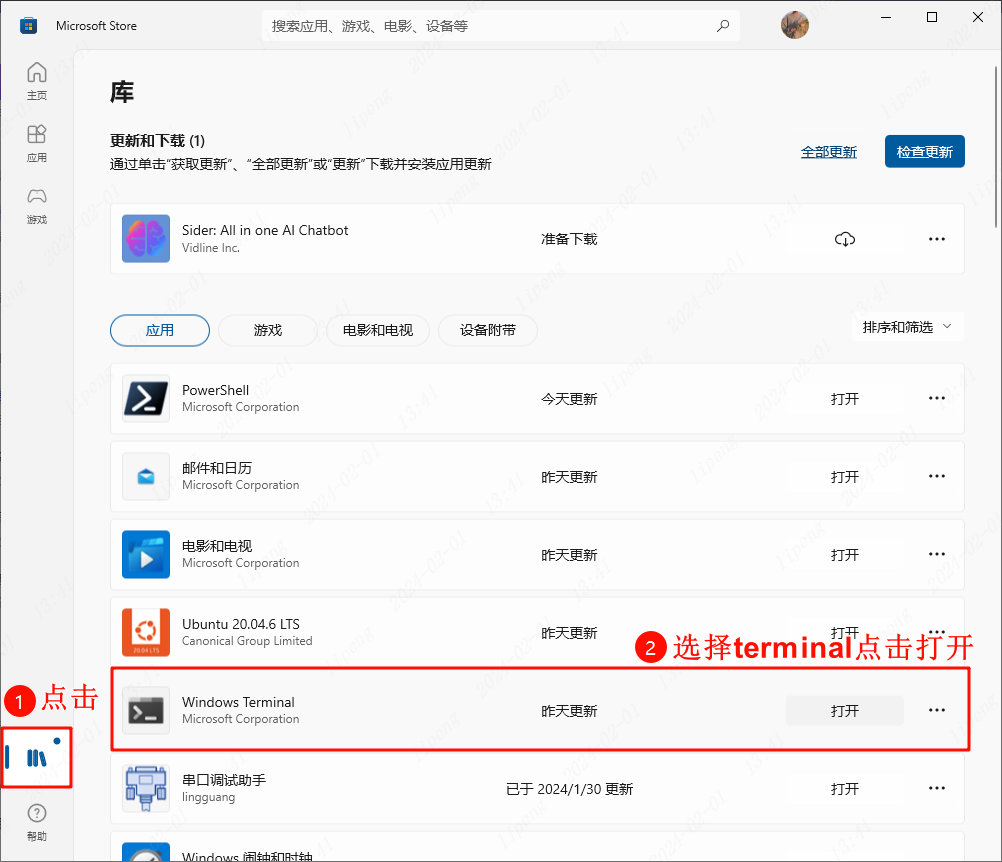
Task: Open more options for 串口调试助手
Action: [x=937, y=788]
